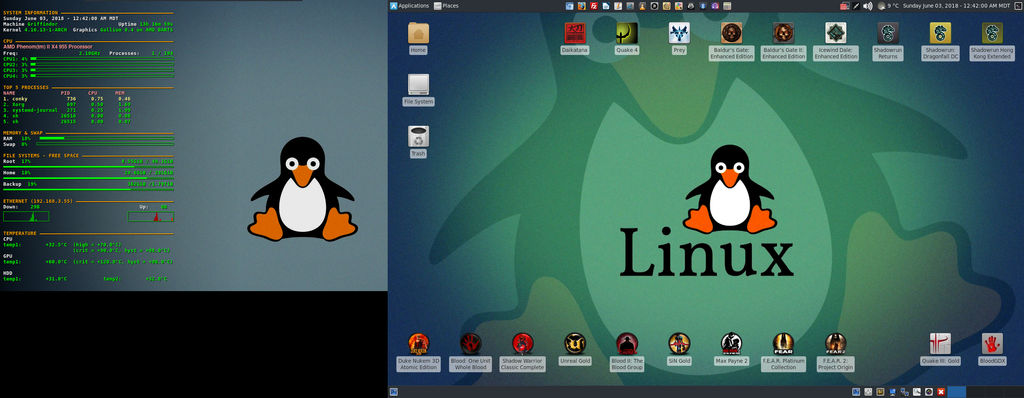This screenshot has height=398, width=1024.
Task: Click the ETHERNET (192.168.3.55) heading
Action: point(38,201)
